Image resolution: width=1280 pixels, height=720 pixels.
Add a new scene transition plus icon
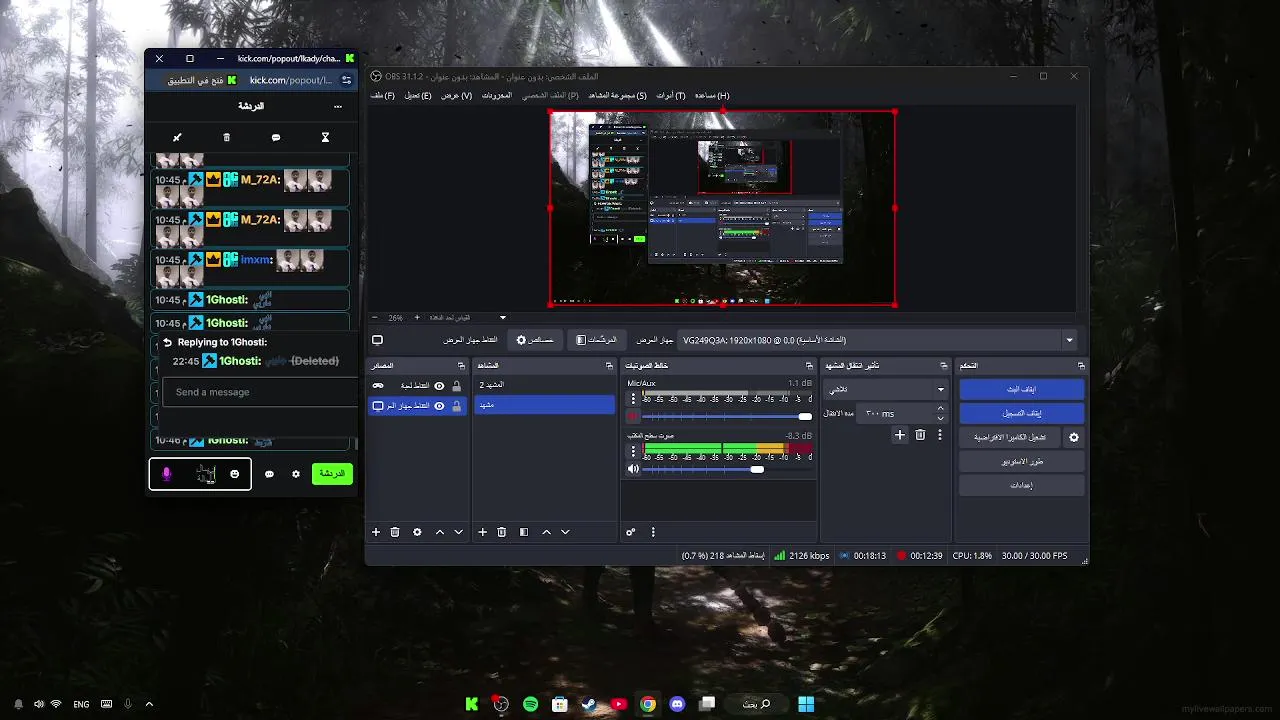(900, 435)
